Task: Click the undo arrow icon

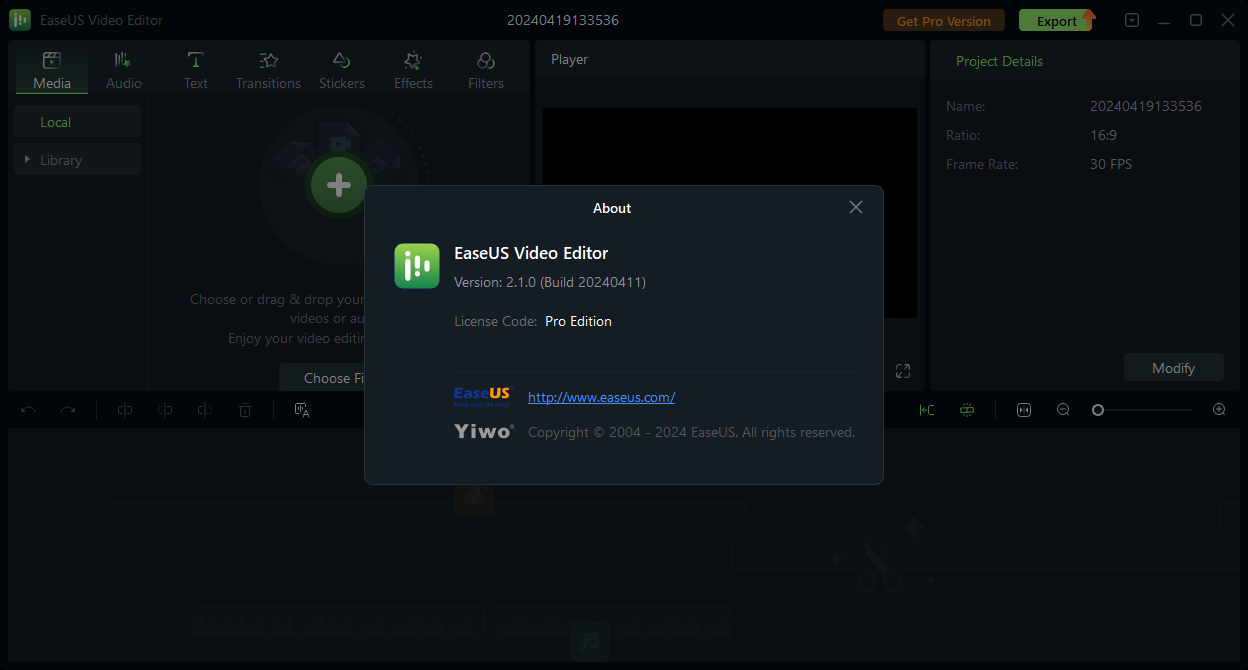Action: click(x=29, y=410)
